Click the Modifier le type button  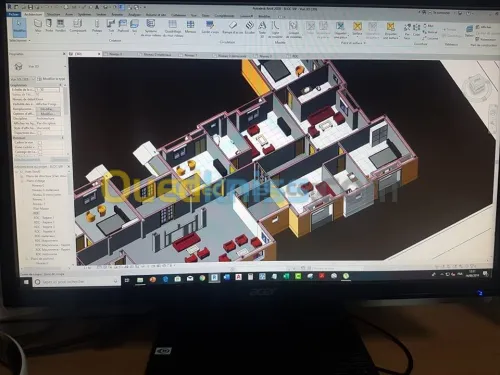point(51,79)
